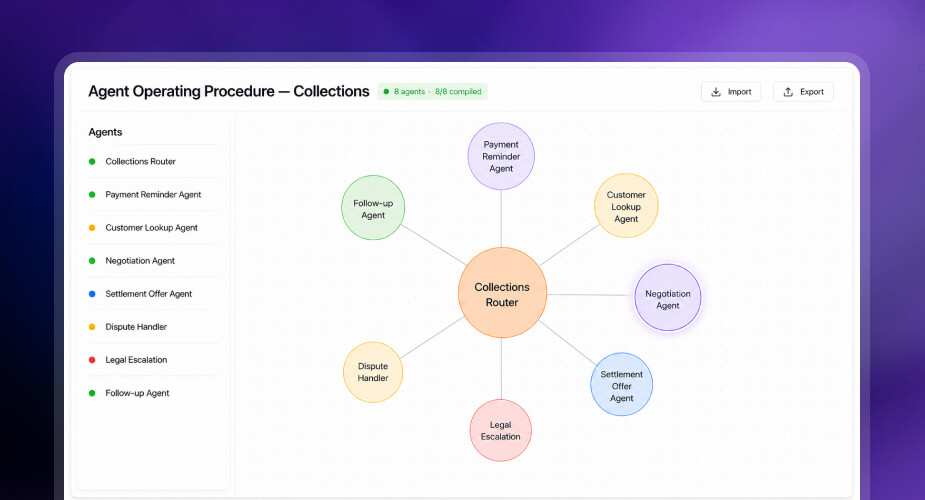The image size is (925, 500).
Task: Click the green dot beside Follow-up Agent in list
Action: (92, 393)
